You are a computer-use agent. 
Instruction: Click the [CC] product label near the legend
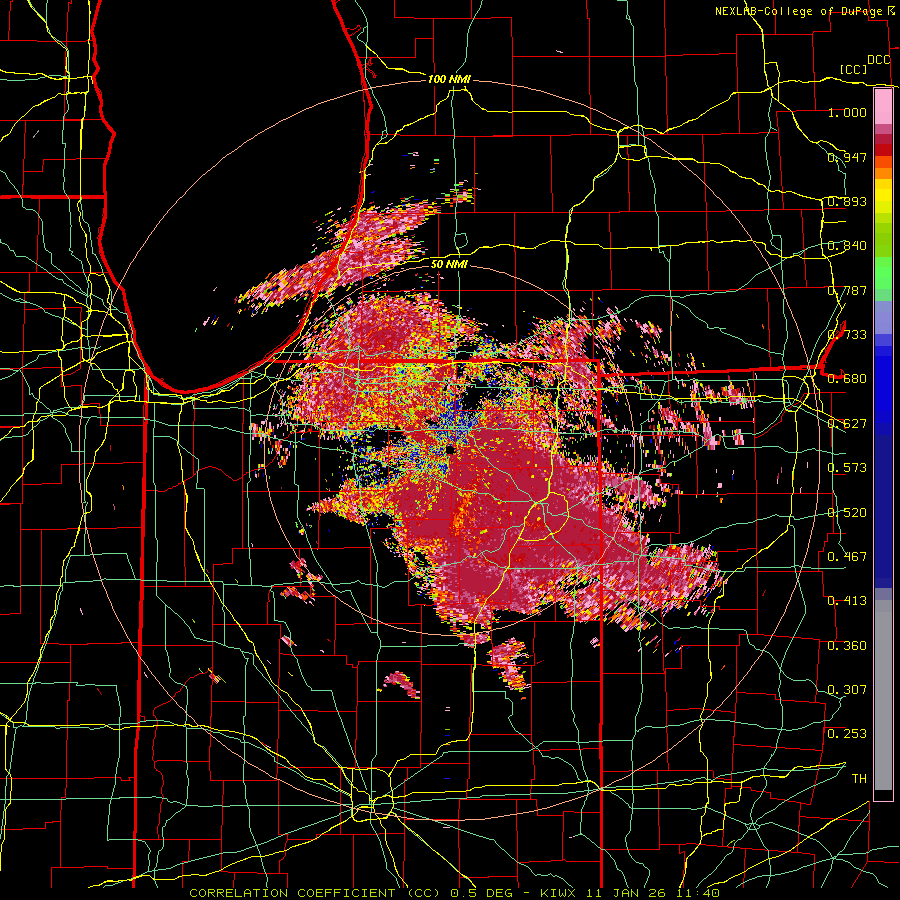click(x=854, y=69)
